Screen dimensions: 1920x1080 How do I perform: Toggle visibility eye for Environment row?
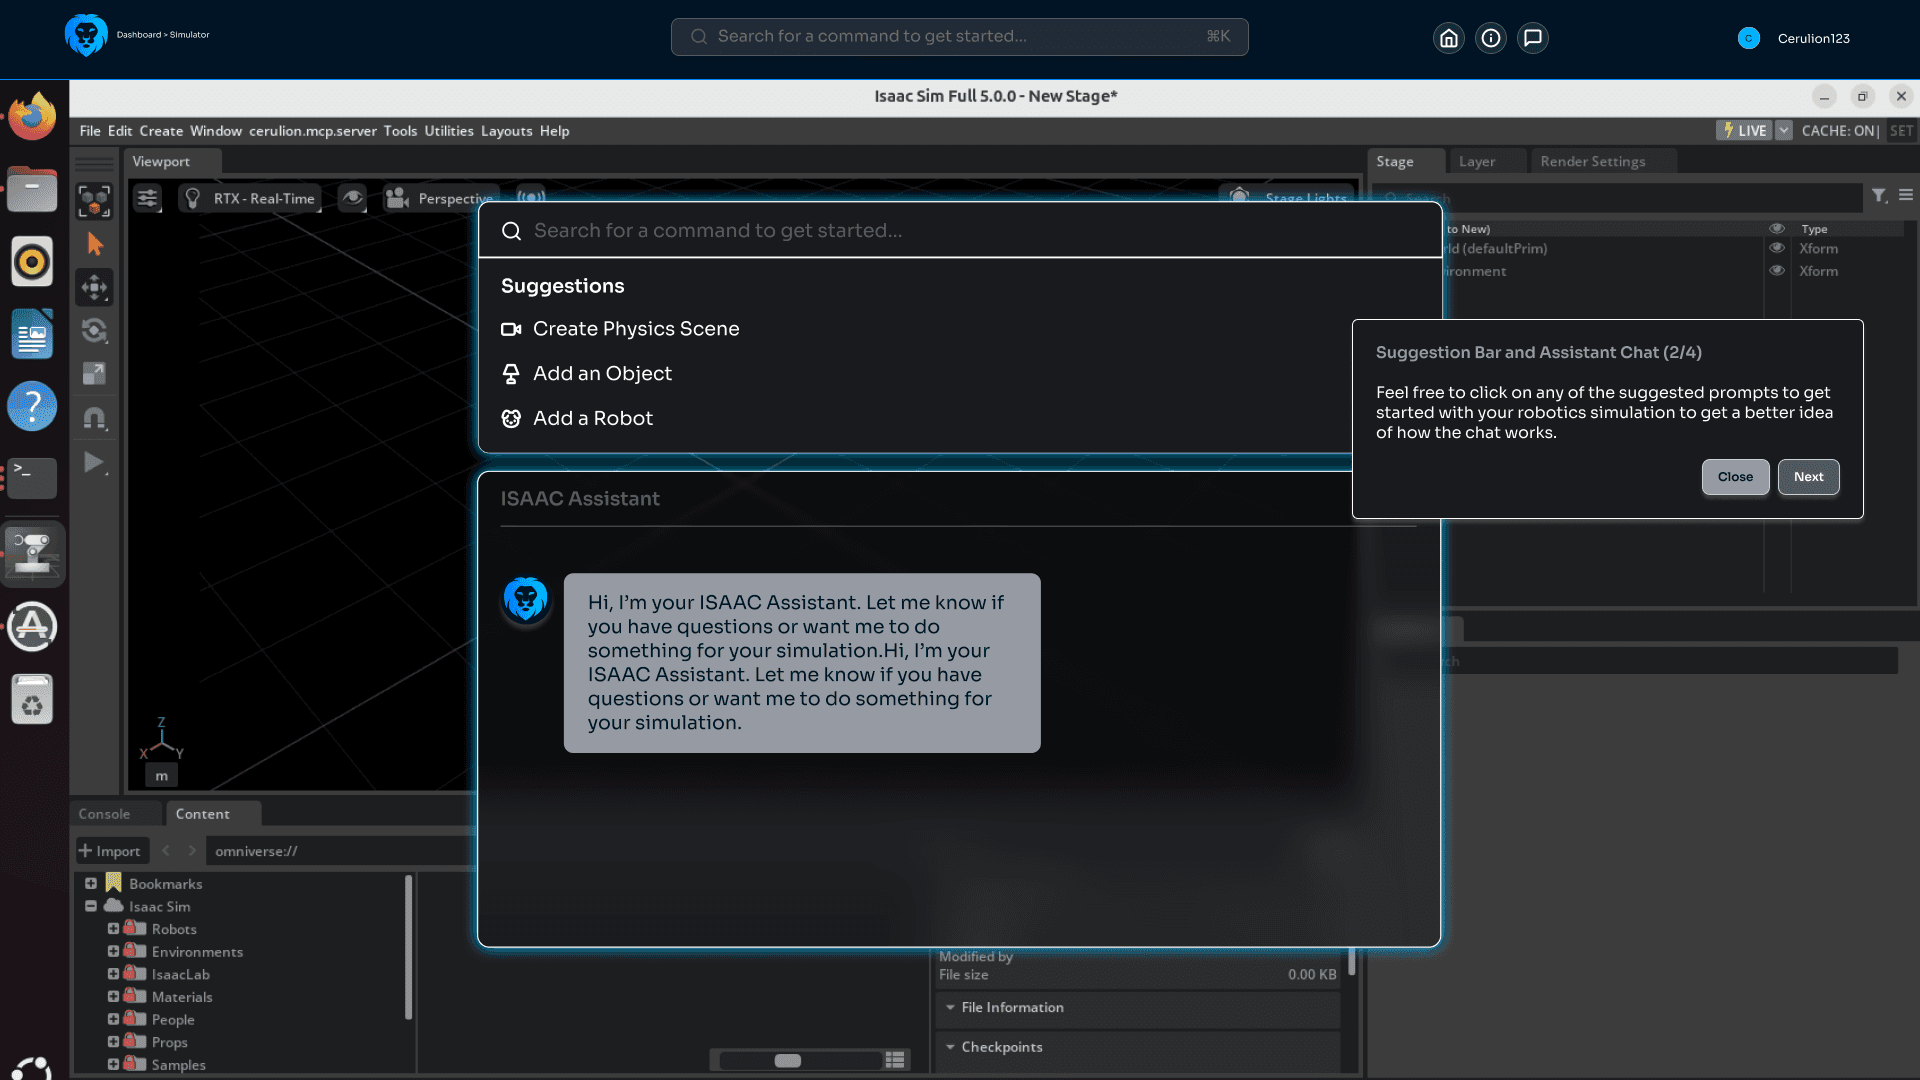tap(1777, 271)
